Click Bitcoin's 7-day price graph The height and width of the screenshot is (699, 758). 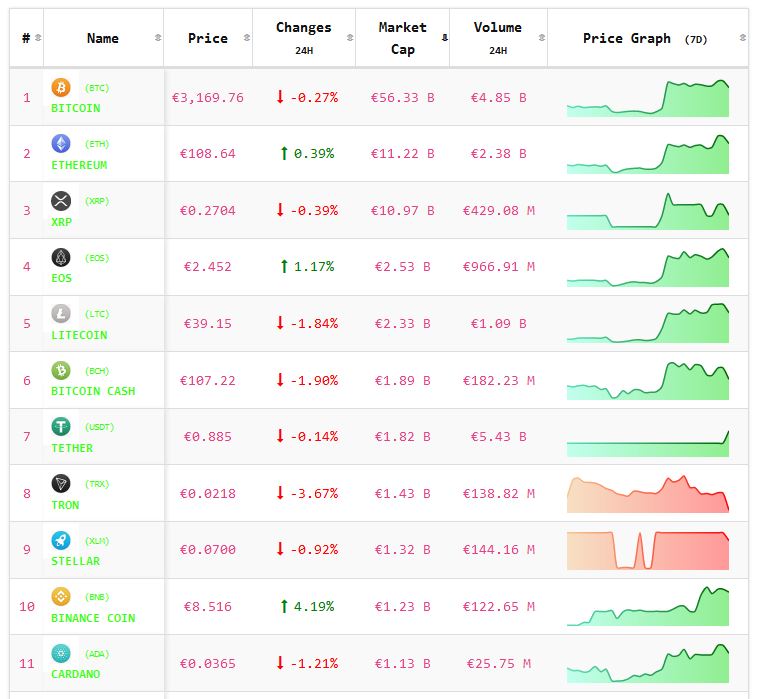coord(647,98)
